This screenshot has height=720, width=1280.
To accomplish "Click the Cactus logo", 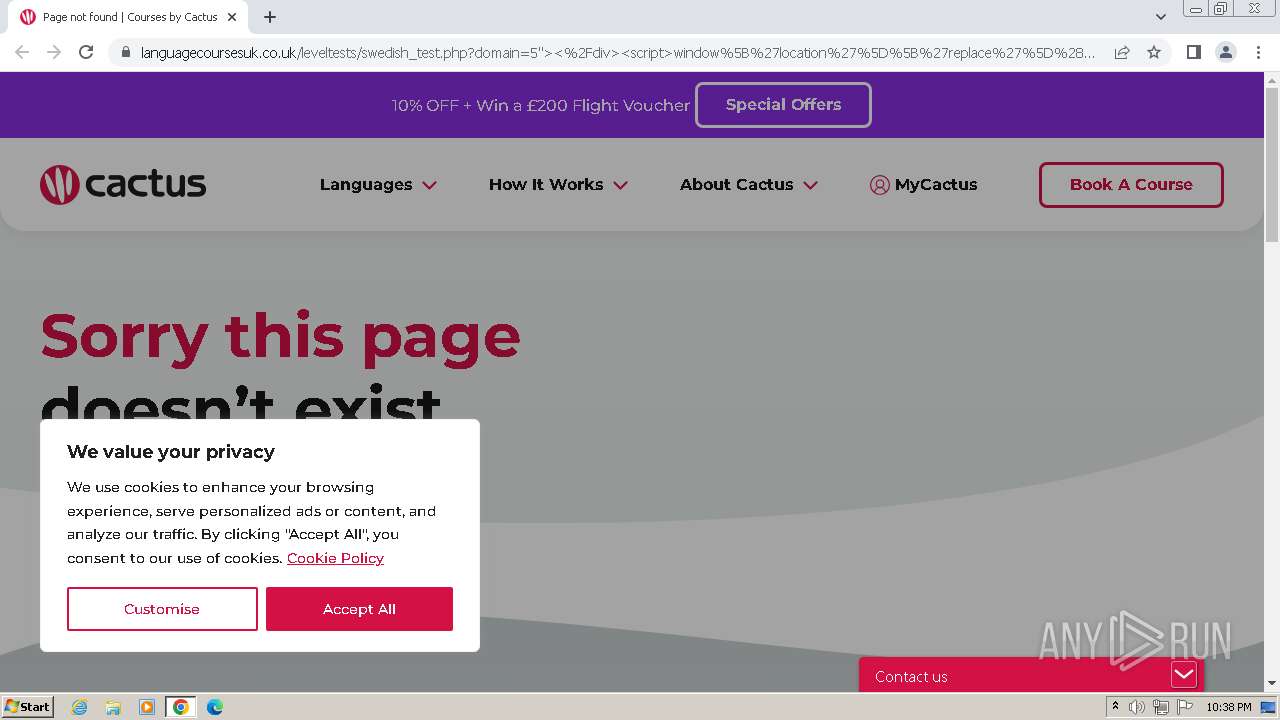I will [123, 185].
